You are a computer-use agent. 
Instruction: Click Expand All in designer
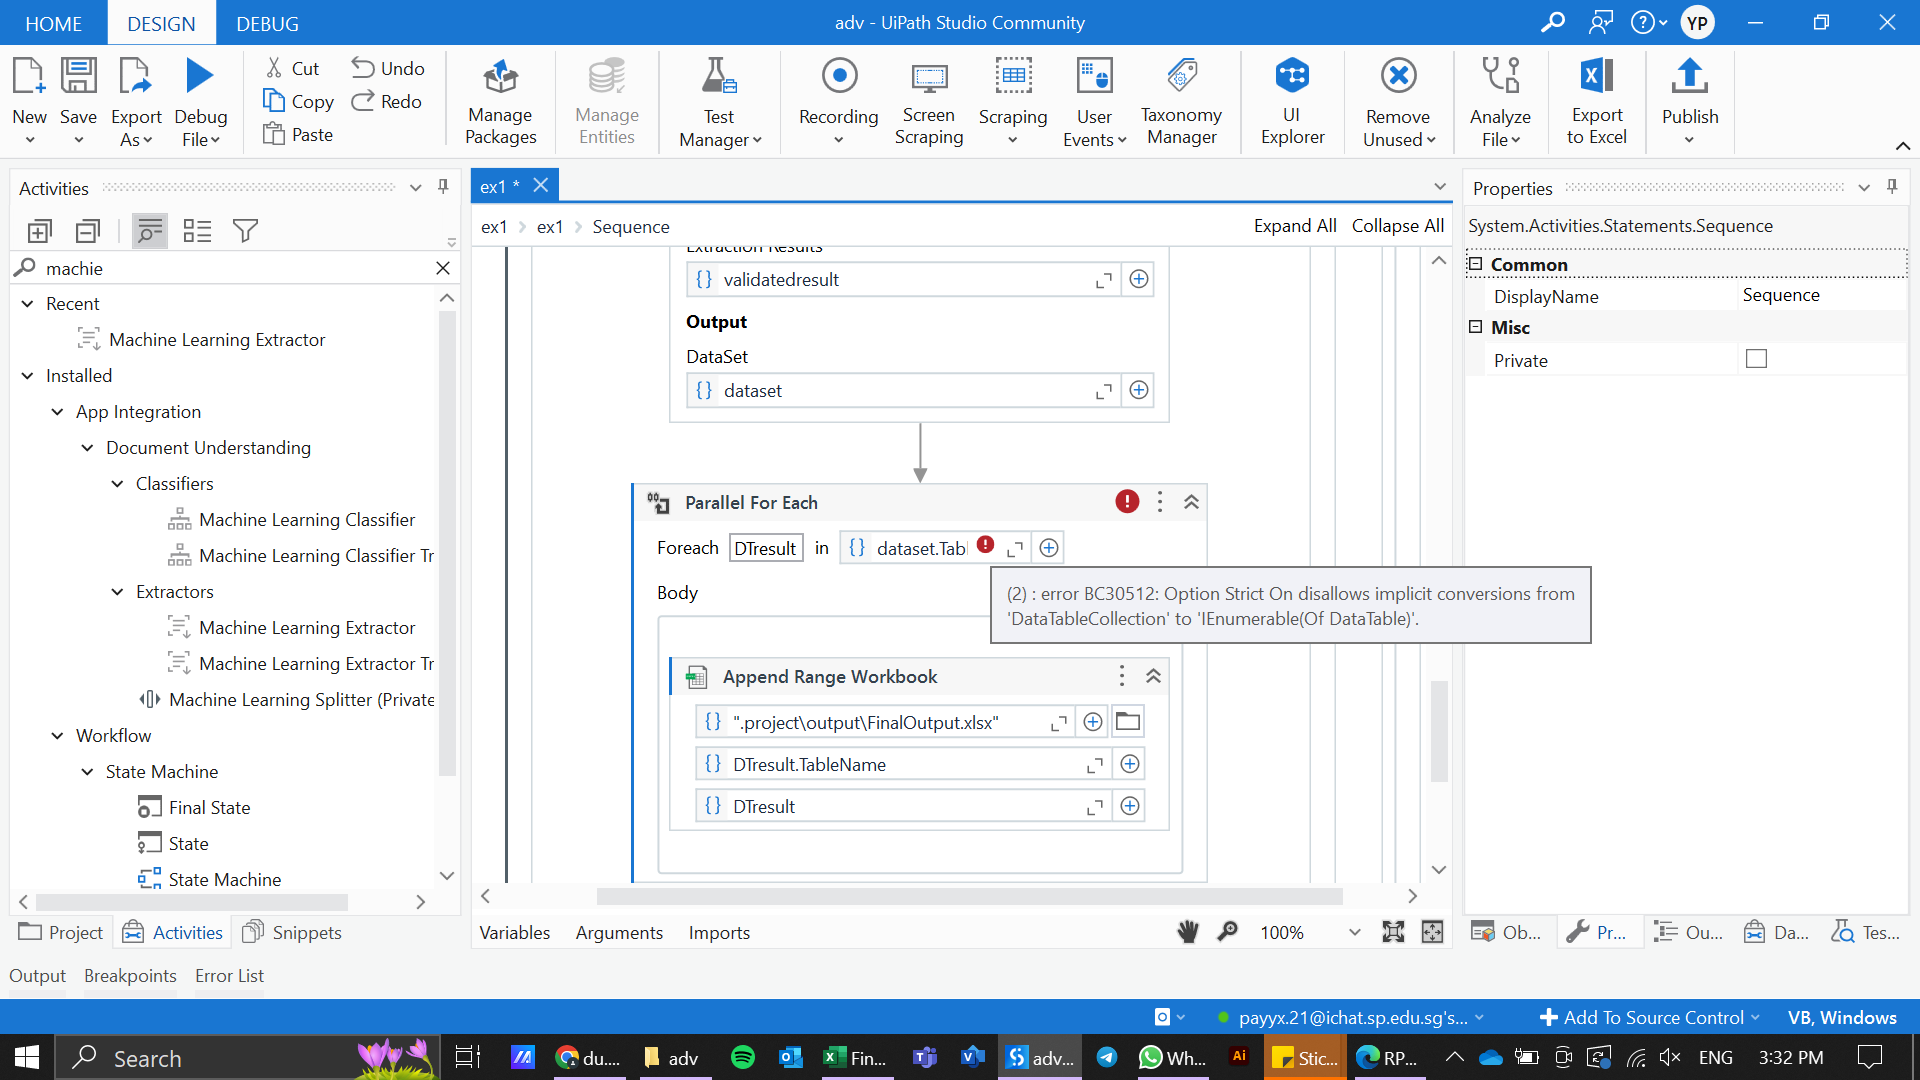[1295, 226]
